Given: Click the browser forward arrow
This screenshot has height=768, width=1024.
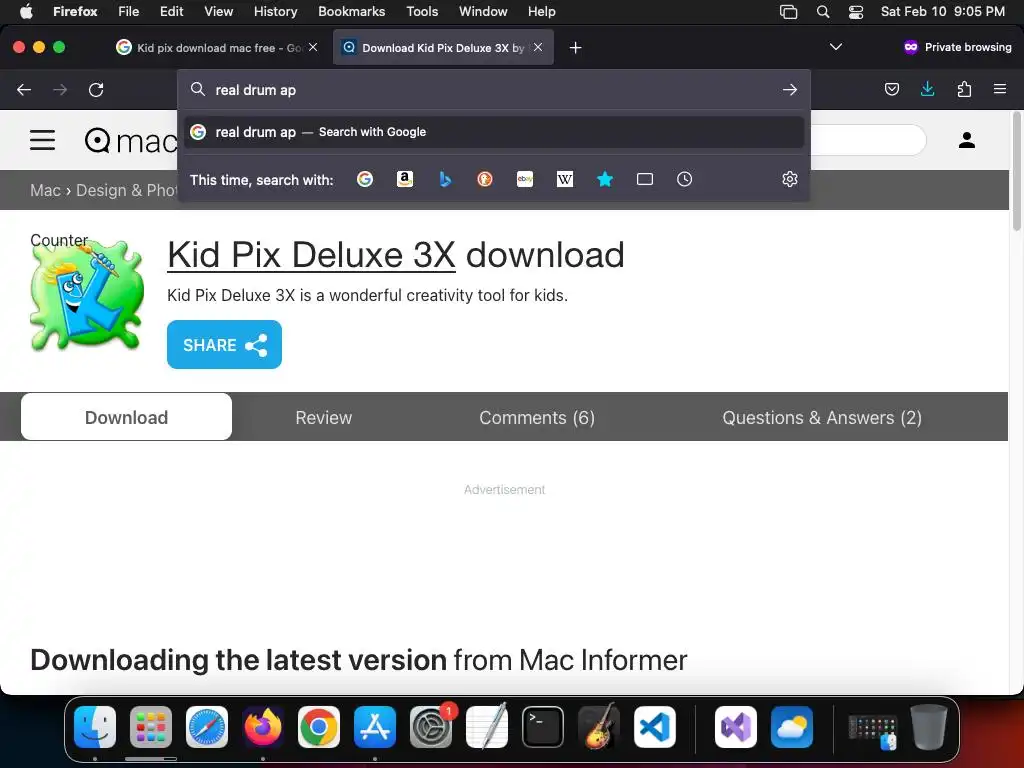Looking at the screenshot, I should [60, 89].
